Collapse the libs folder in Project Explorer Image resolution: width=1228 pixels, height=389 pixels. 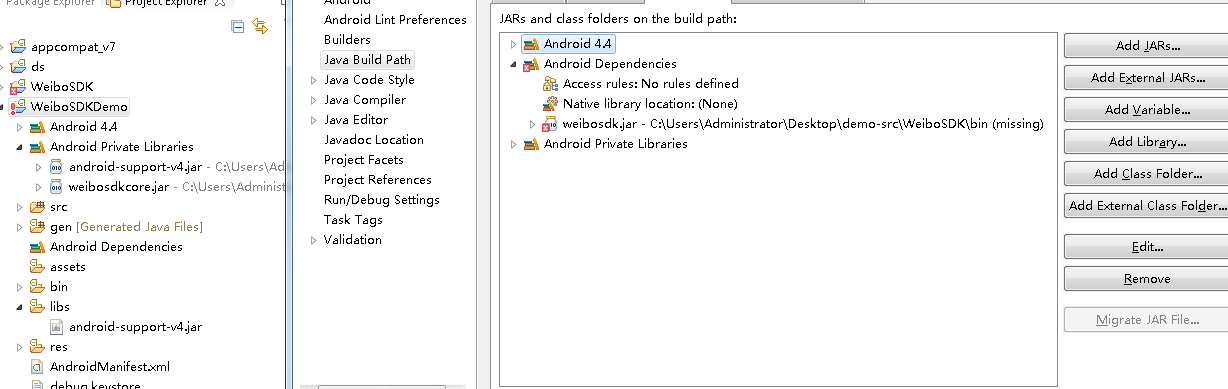19,307
